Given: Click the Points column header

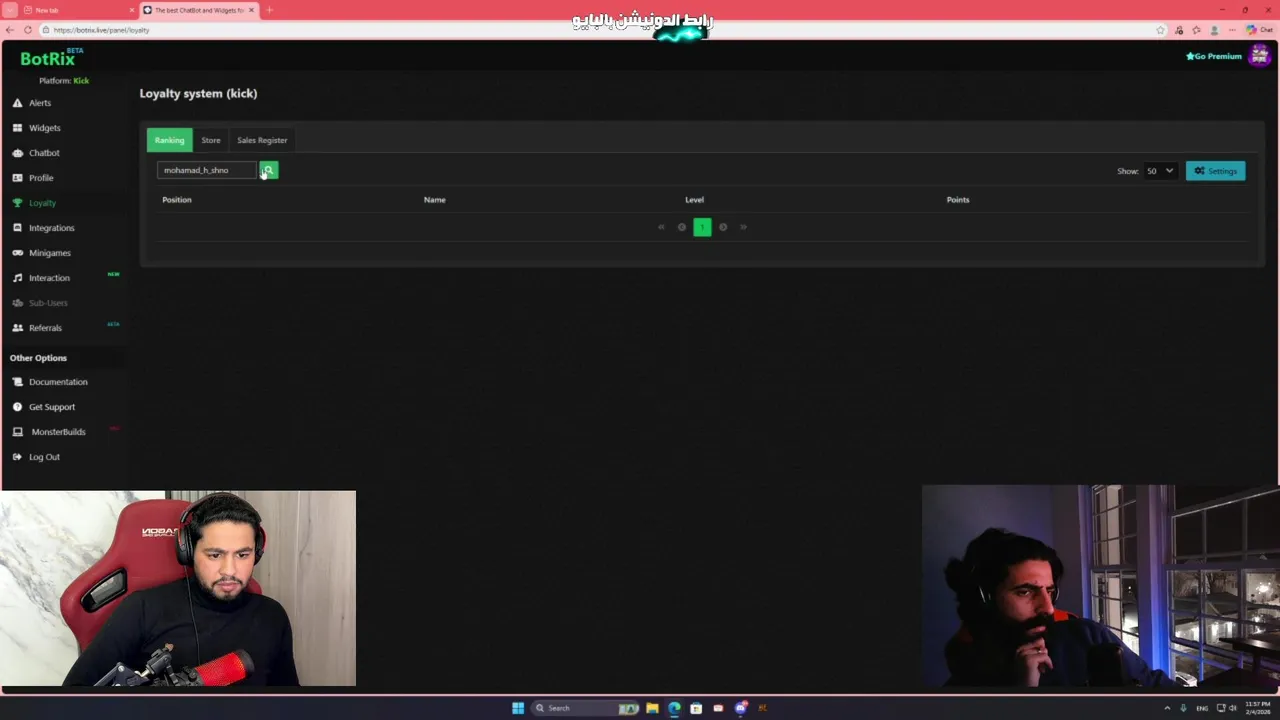Looking at the screenshot, I should point(958,200).
